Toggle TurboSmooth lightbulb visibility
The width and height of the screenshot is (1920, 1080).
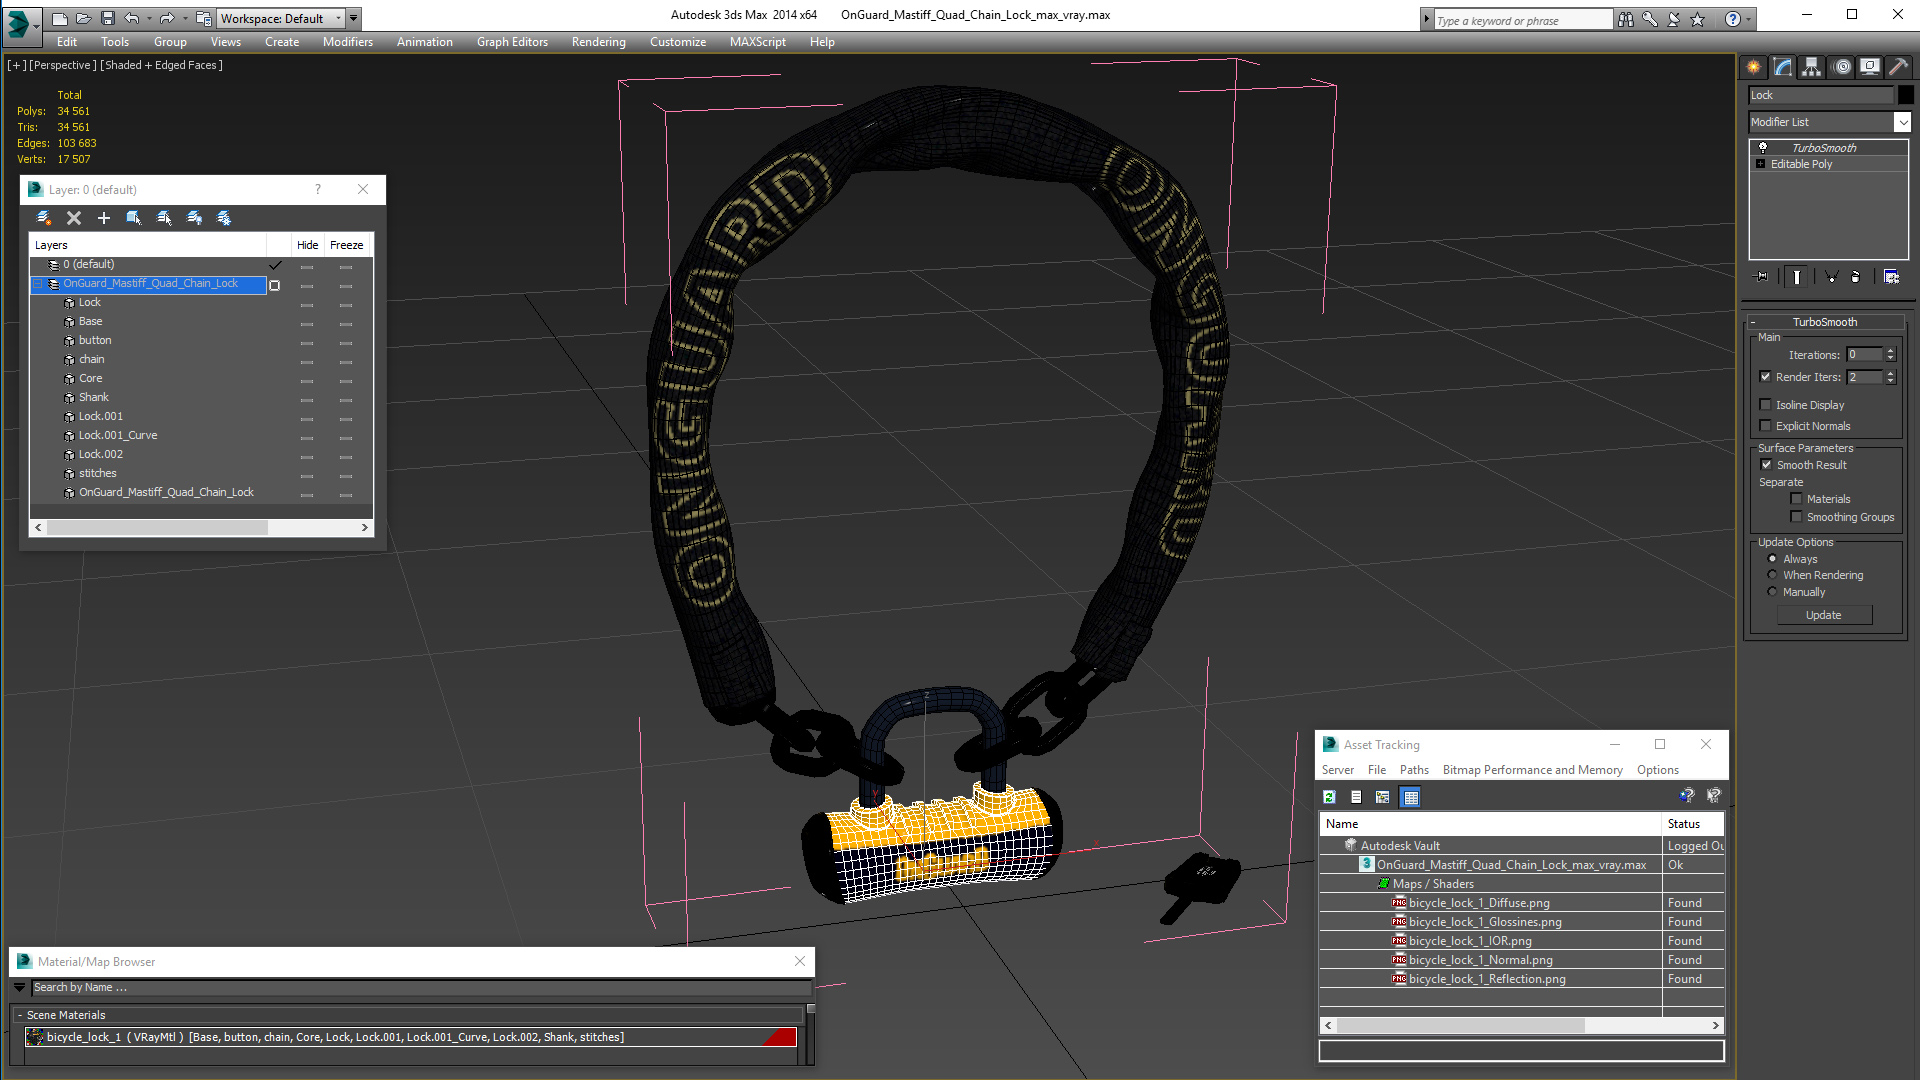[x=1763, y=147]
